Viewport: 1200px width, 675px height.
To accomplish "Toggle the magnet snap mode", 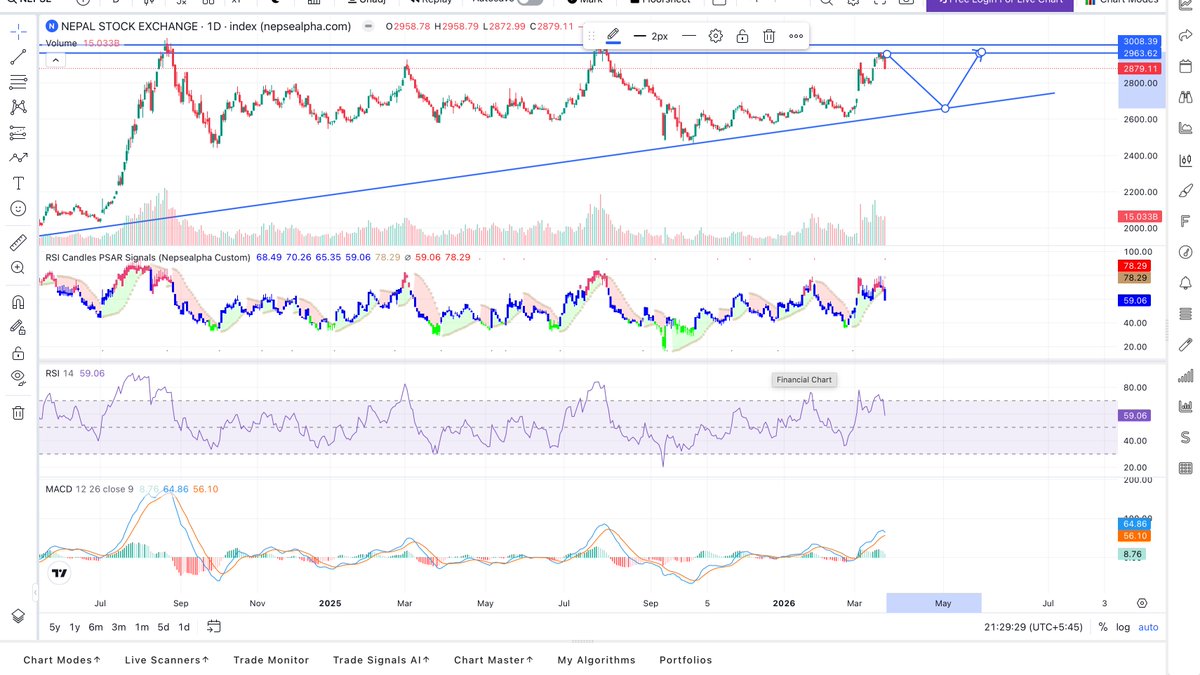I will (18, 302).
